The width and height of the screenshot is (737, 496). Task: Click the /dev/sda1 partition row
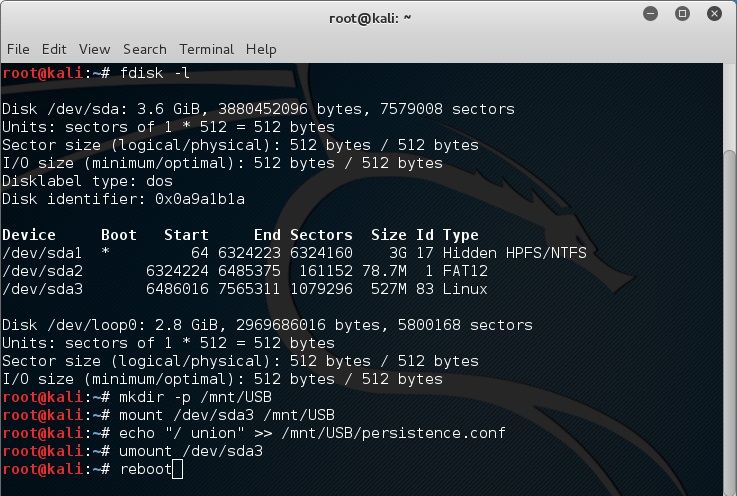294,253
